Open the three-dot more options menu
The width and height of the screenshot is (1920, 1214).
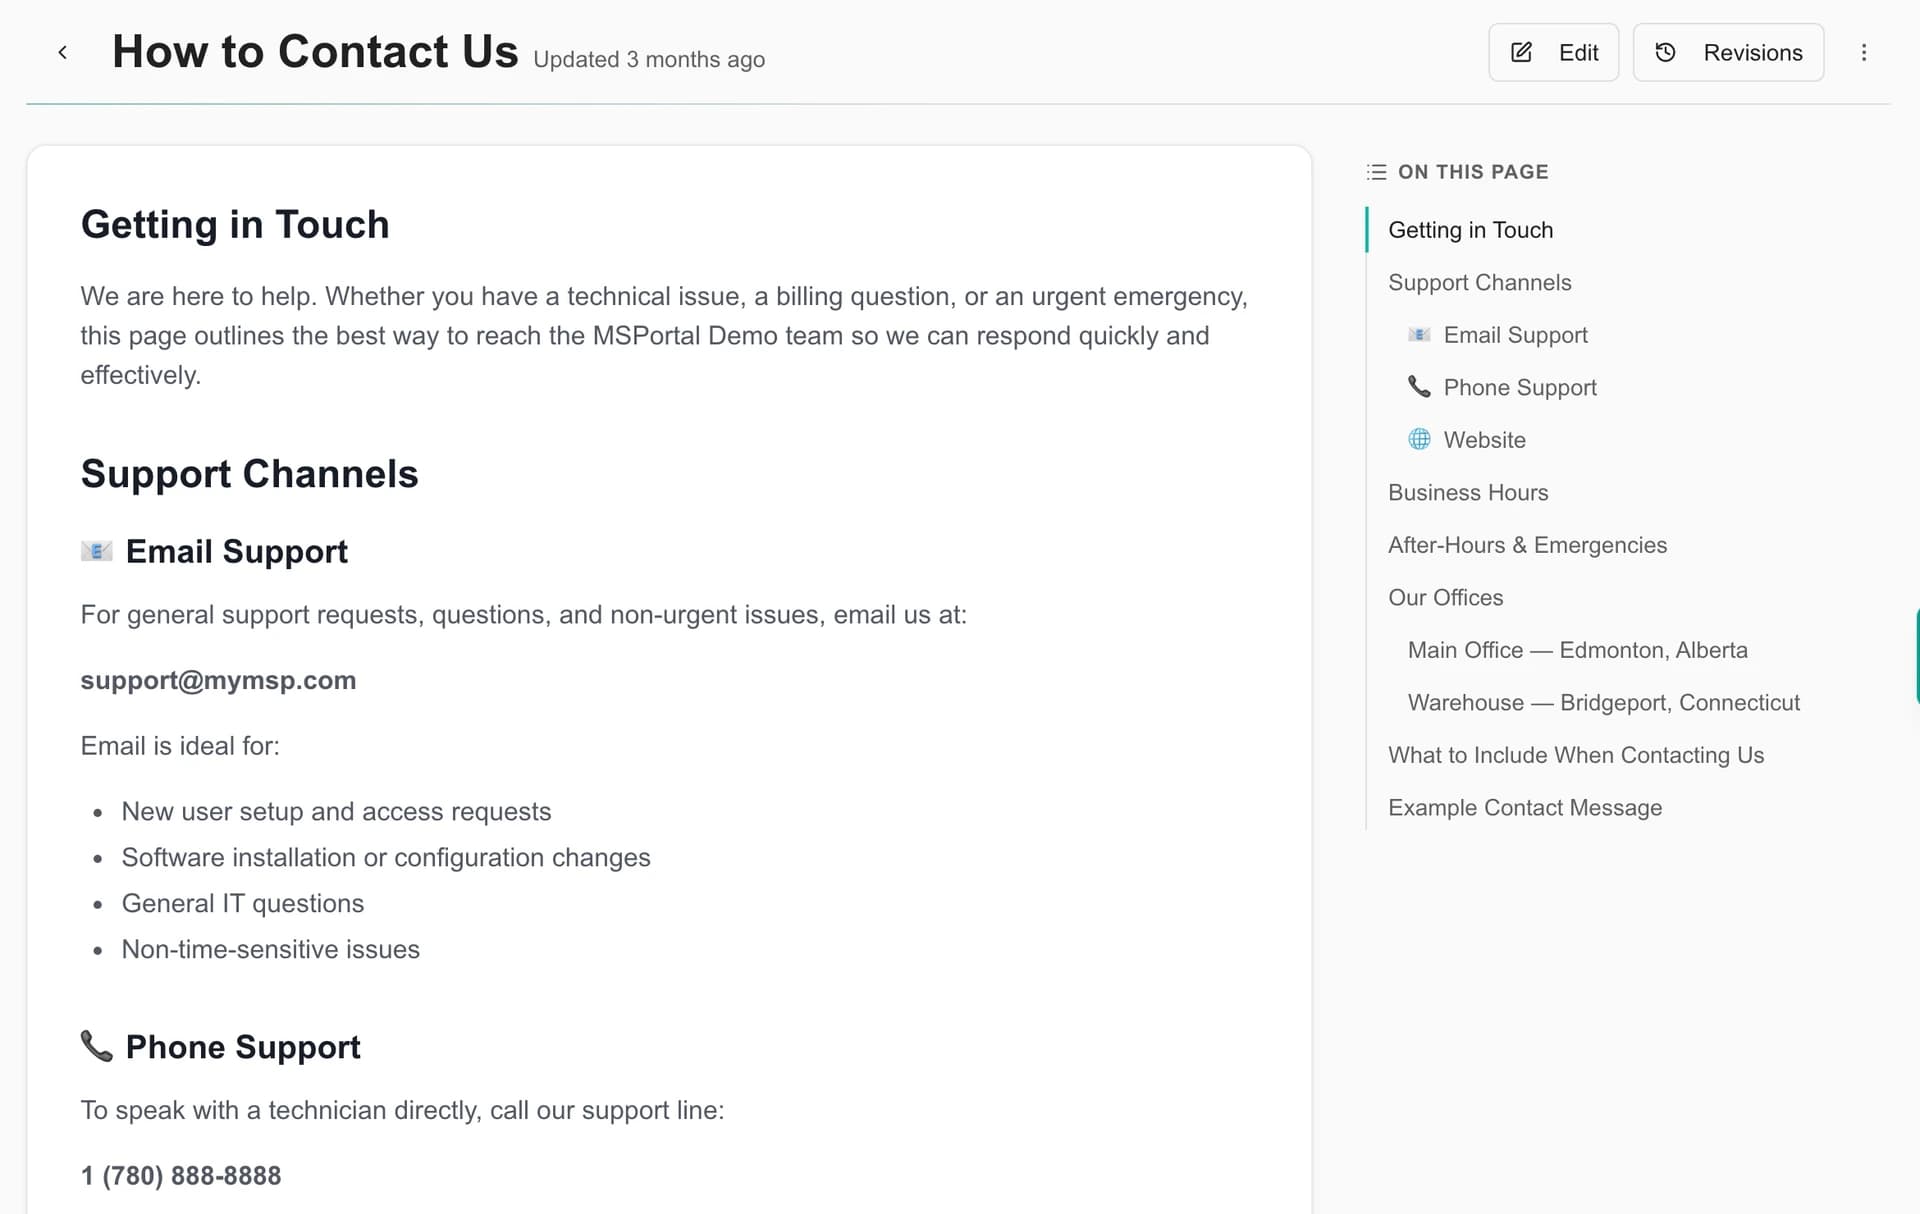pyautogui.click(x=1864, y=52)
